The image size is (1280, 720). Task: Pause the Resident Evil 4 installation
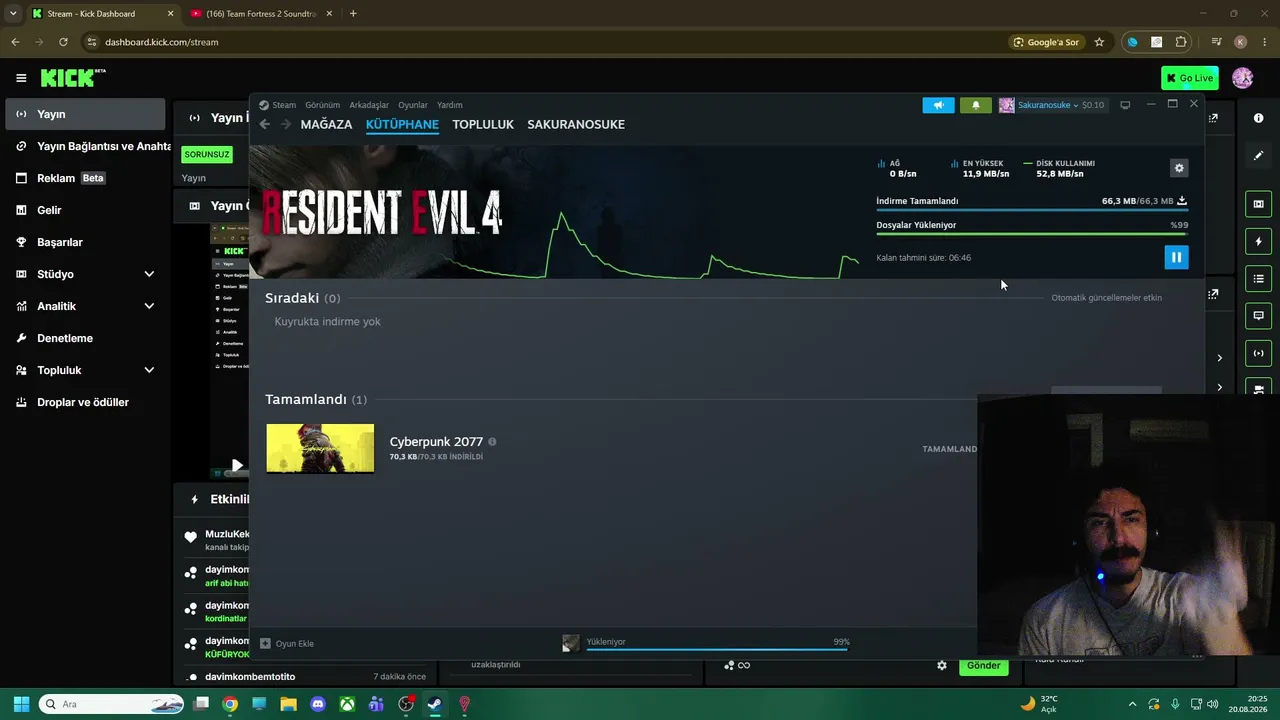[x=1176, y=257]
